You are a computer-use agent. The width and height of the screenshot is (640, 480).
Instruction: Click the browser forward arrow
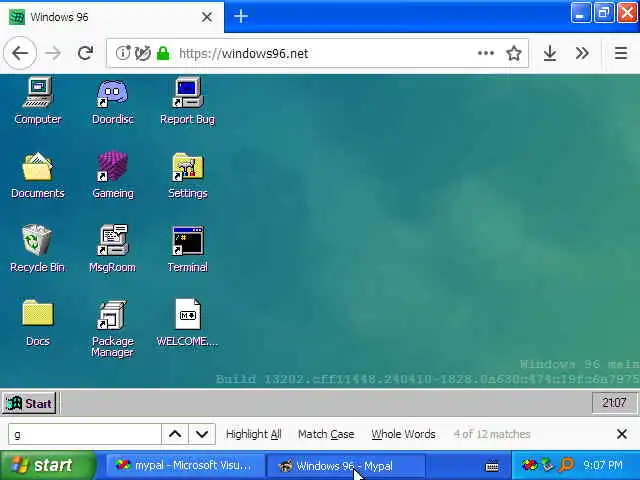(x=53, y=53)
